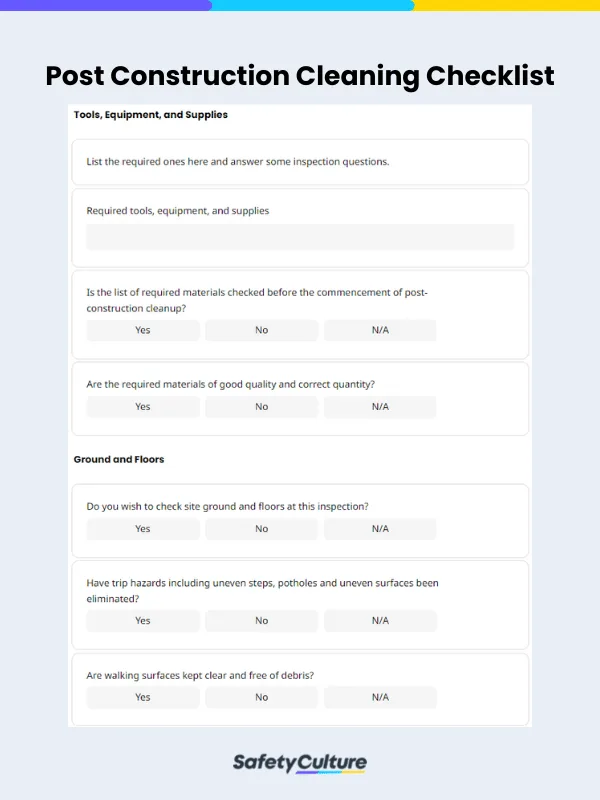Answer No to check site ground and floors

tap(262, 529)
